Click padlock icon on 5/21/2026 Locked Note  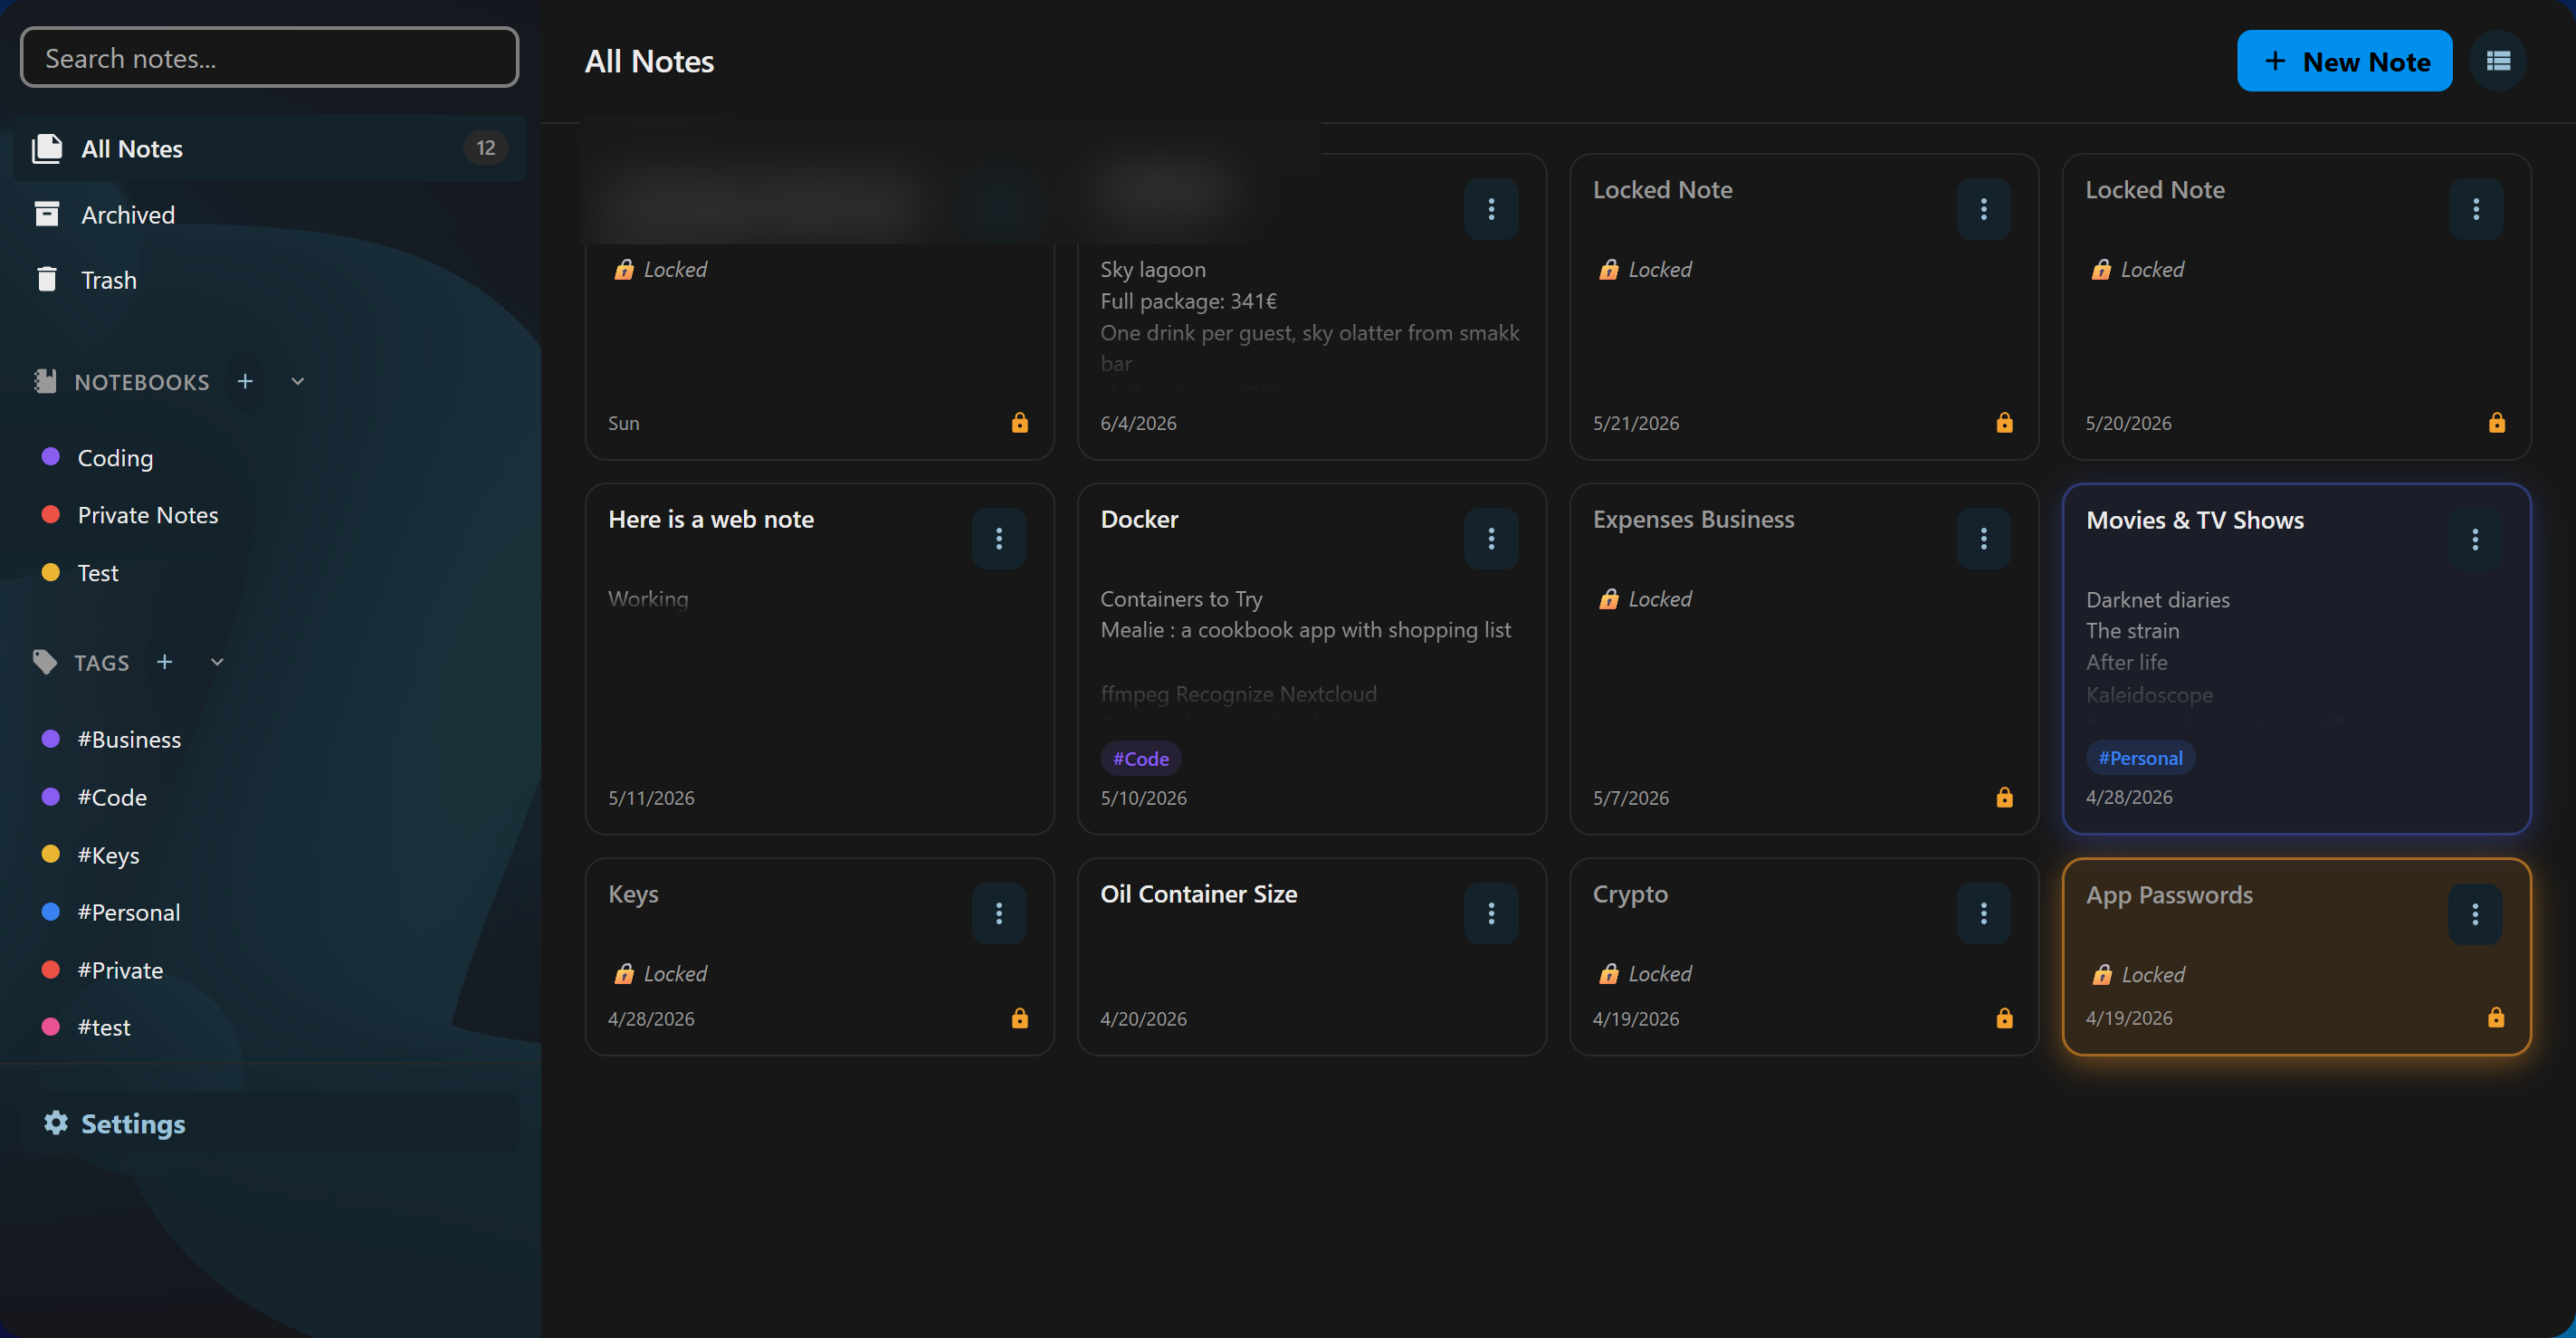[x=2004, y=422]
